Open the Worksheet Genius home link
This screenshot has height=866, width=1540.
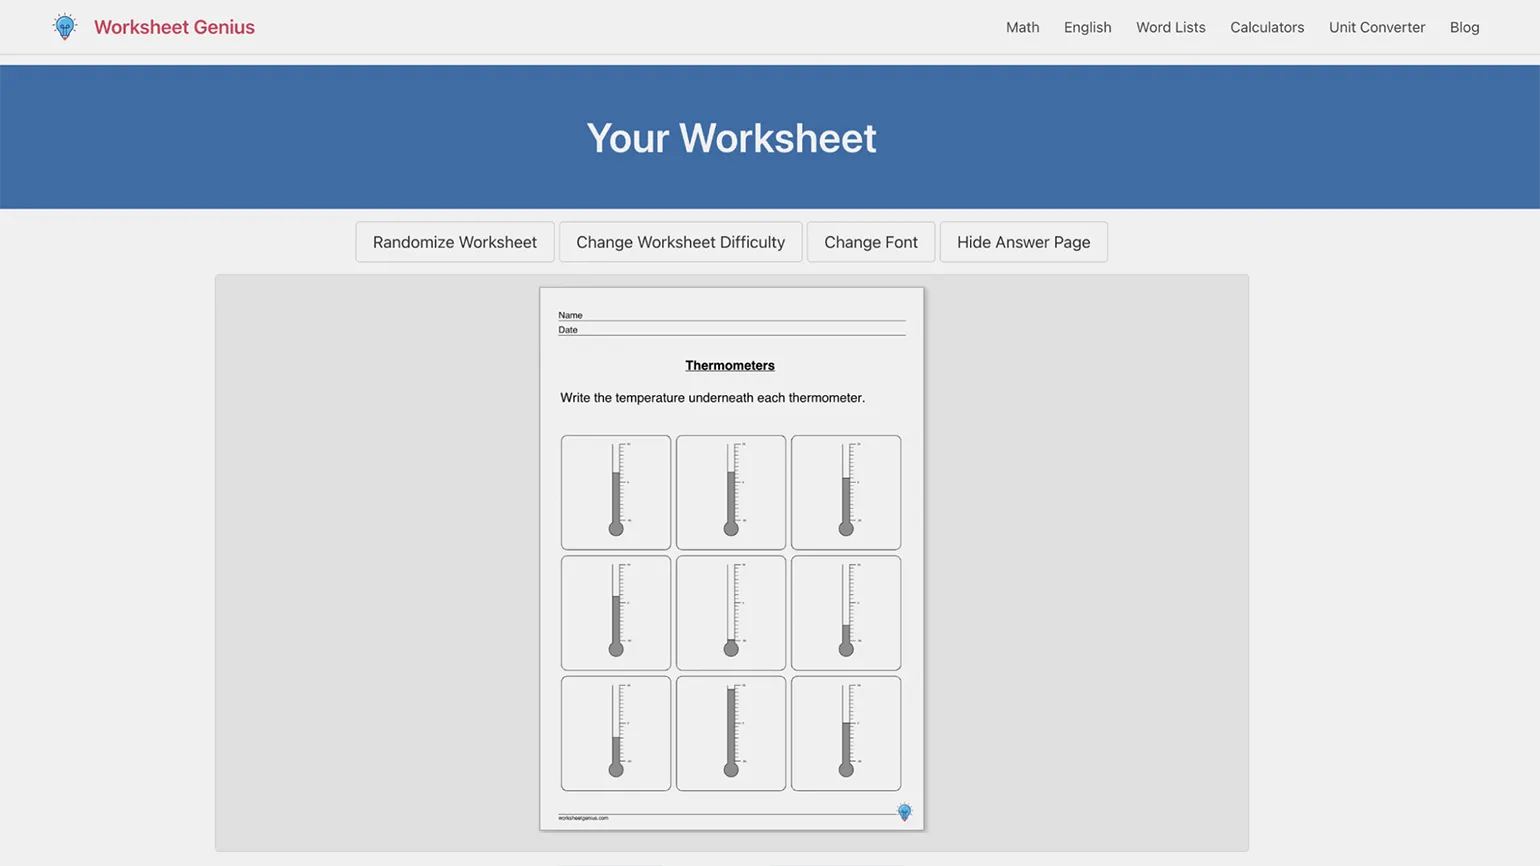pos(174,27)
